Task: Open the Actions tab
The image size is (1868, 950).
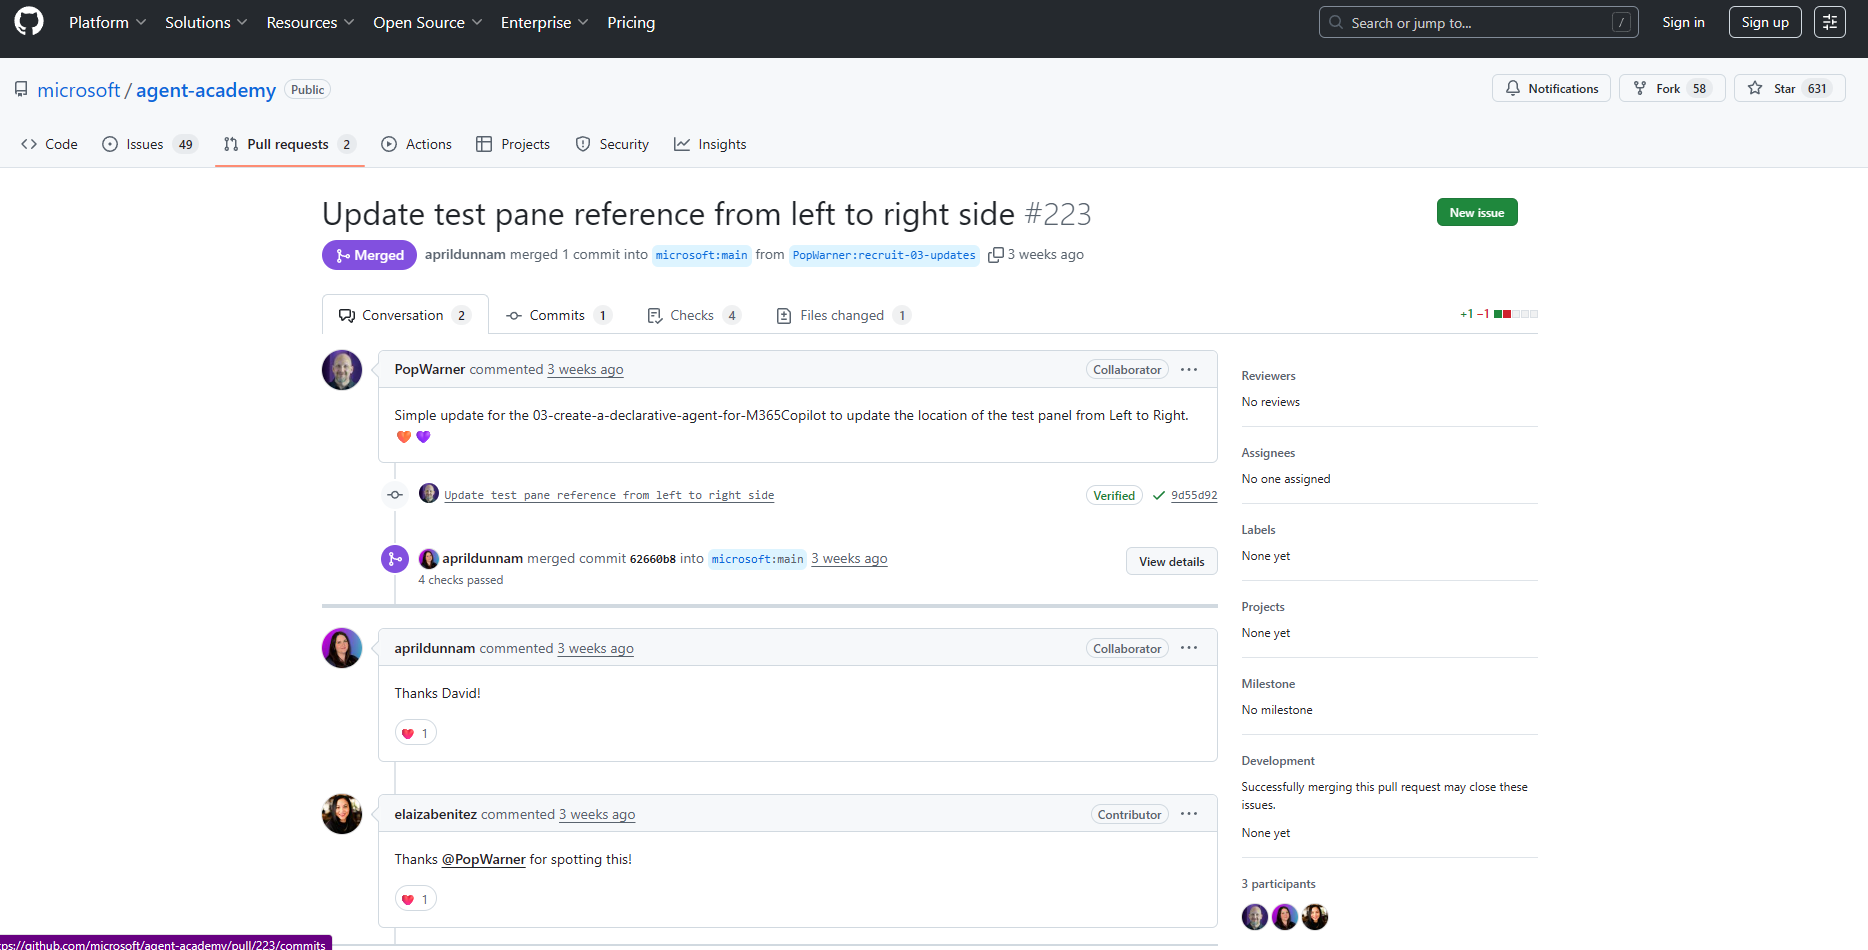Action: (416, 144)
